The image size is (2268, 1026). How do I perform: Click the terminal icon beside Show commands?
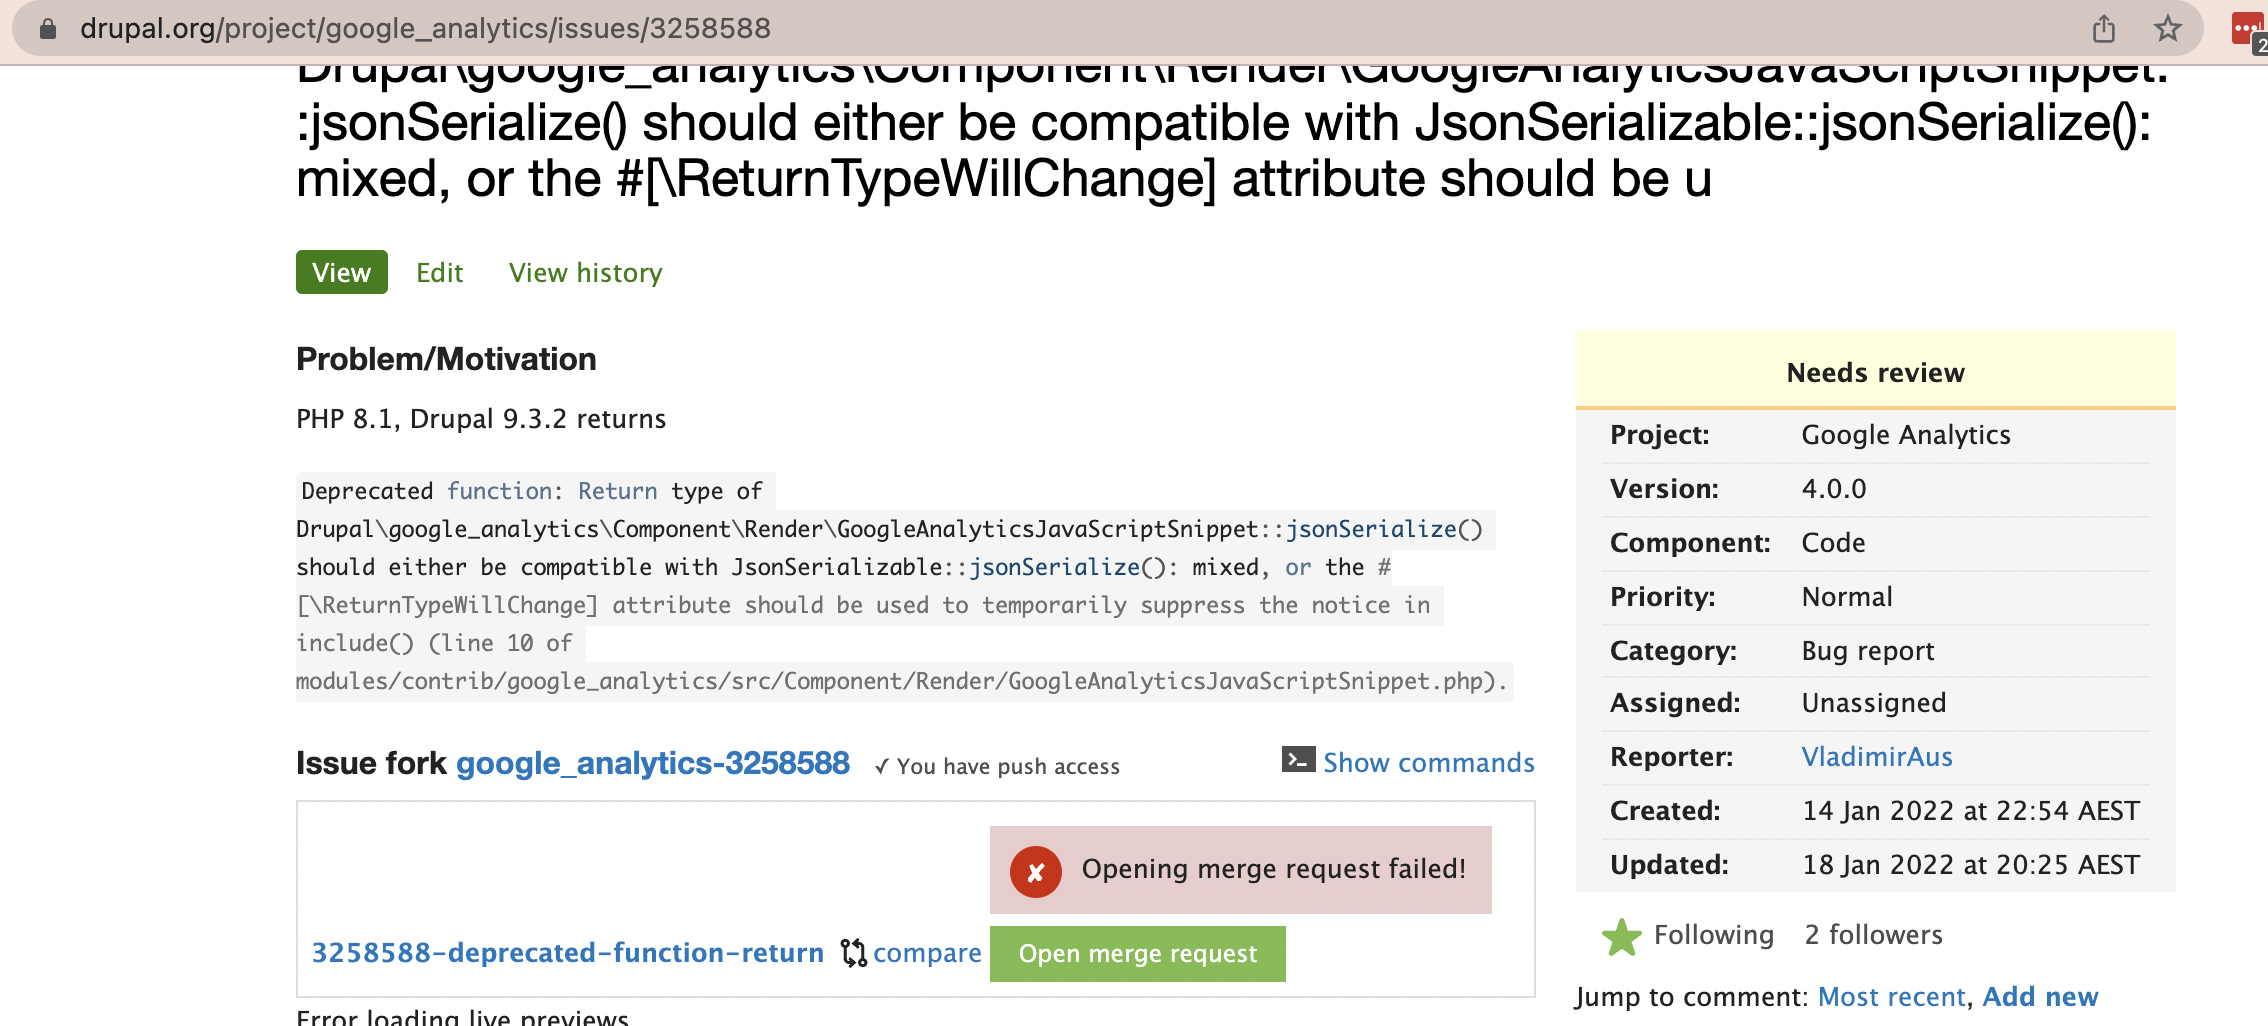tap(1298, 760)
